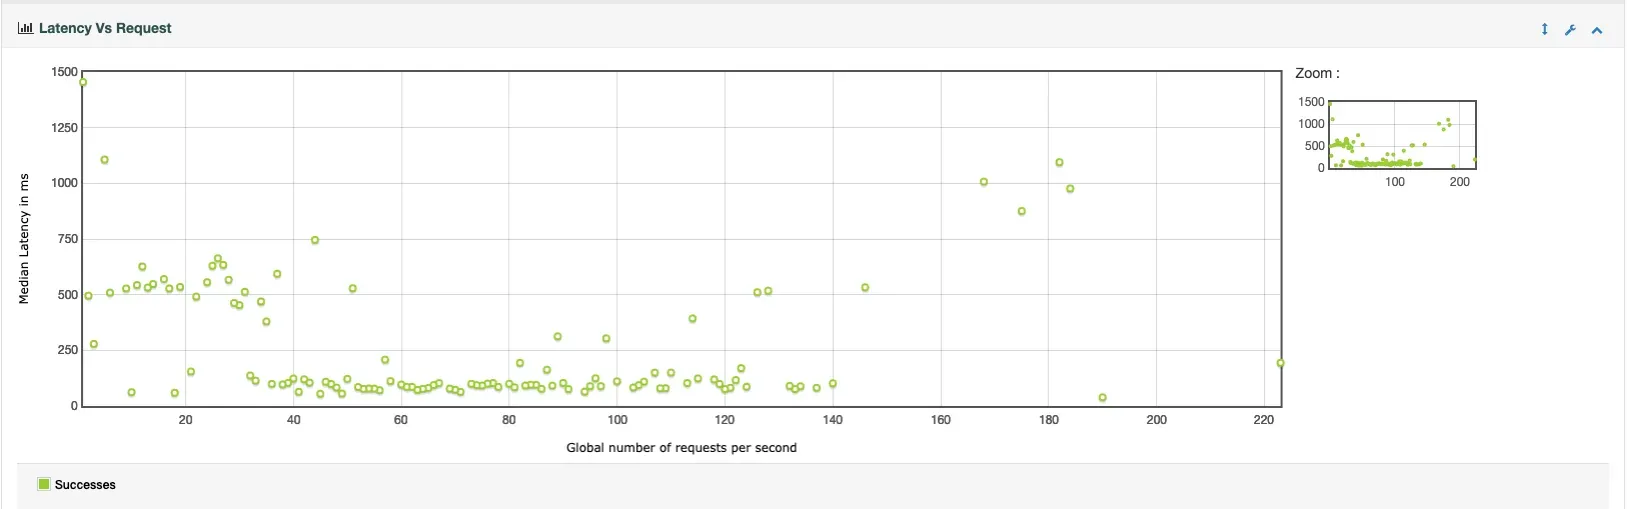Click the rightmost data point at chart edge
This screenshot has width=1627, height=509.
1280,363
